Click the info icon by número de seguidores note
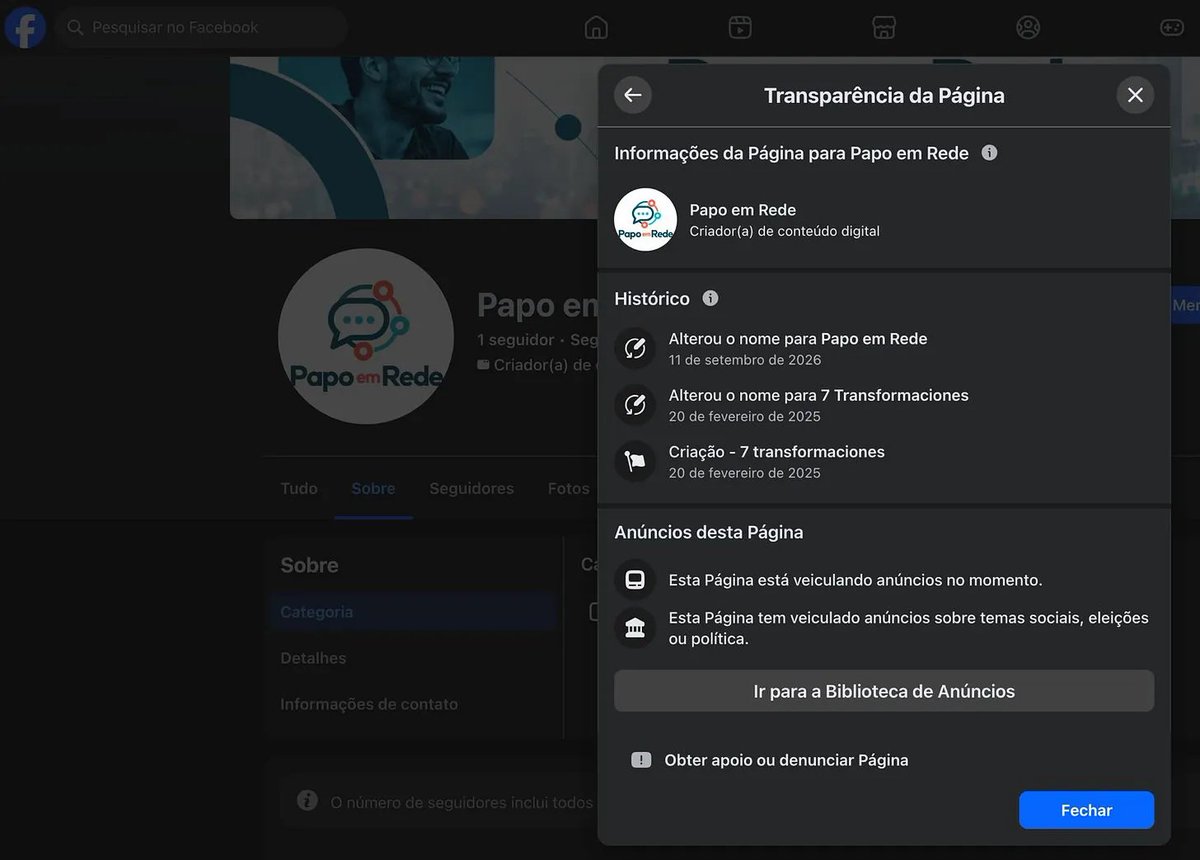The height and width of the screenshot is (860, 1200). [x=308, y=801]
